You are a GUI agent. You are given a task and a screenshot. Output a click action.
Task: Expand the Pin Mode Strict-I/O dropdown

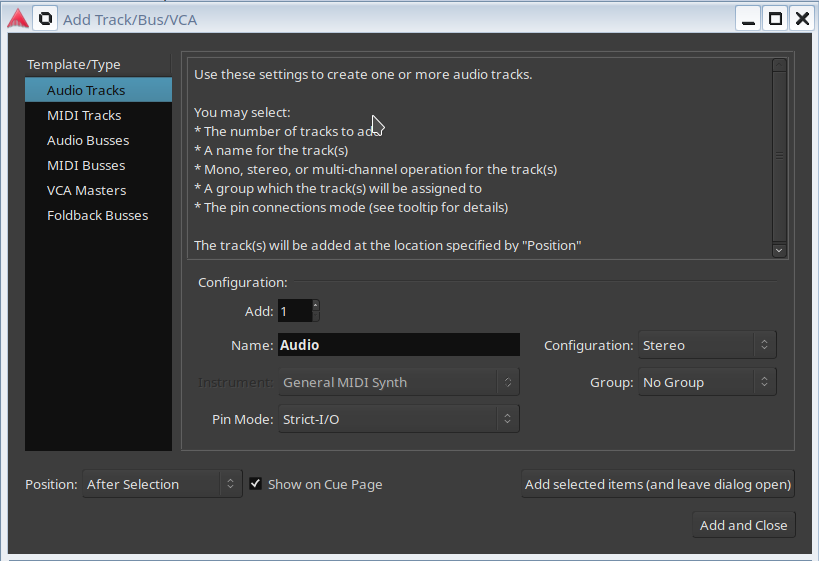pos(399,419)
